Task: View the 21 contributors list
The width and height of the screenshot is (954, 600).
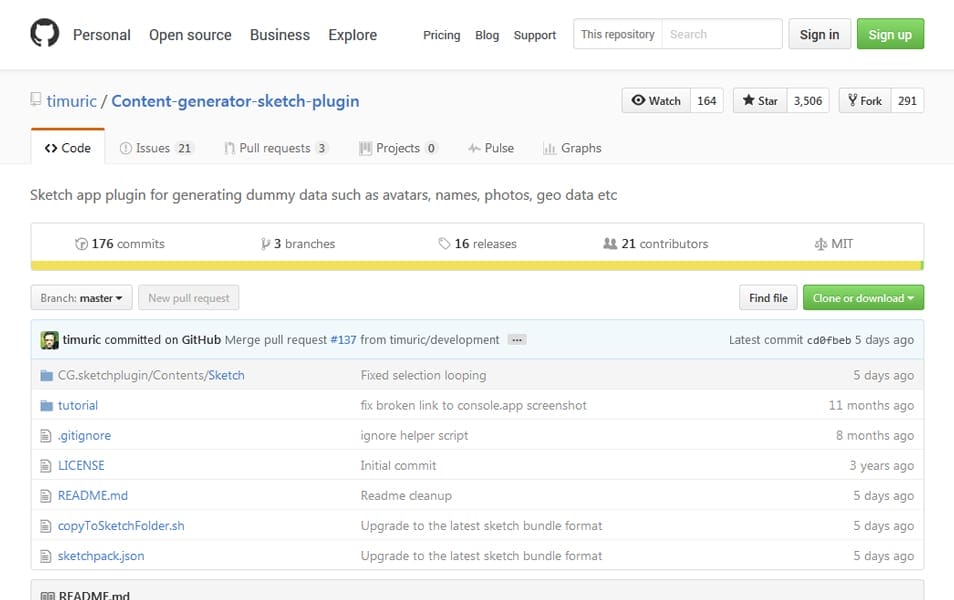Action: [x=655, y=244]
